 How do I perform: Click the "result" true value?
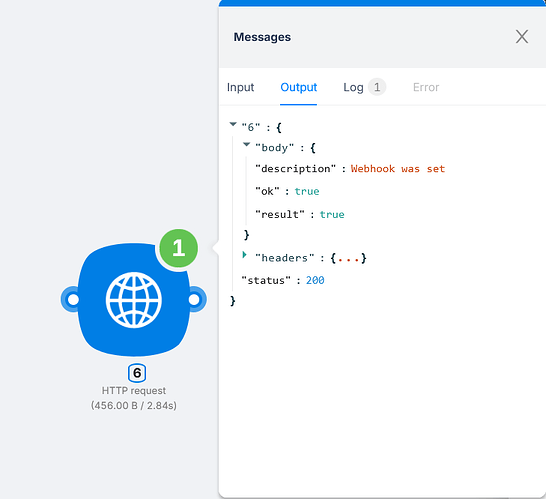[332, 215]
